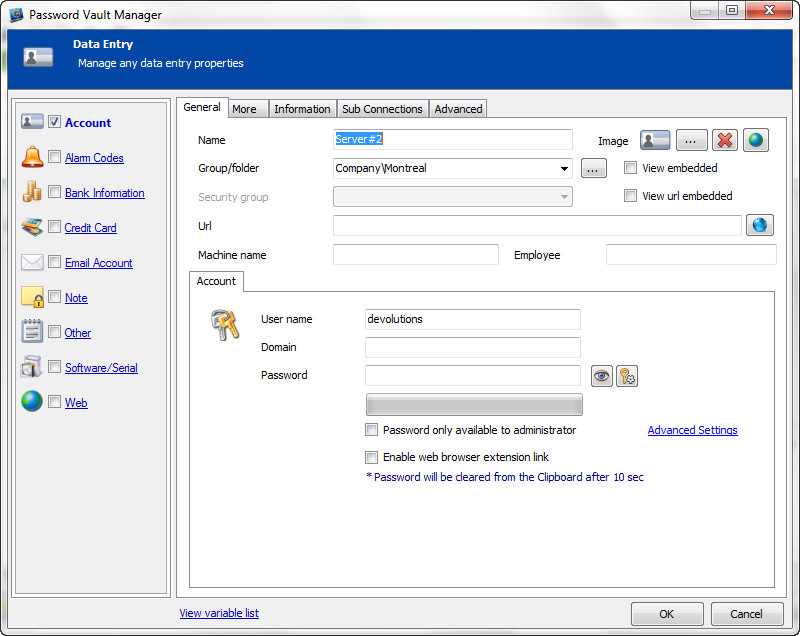Enable web browser extension link checkbox

coord(371,457)
